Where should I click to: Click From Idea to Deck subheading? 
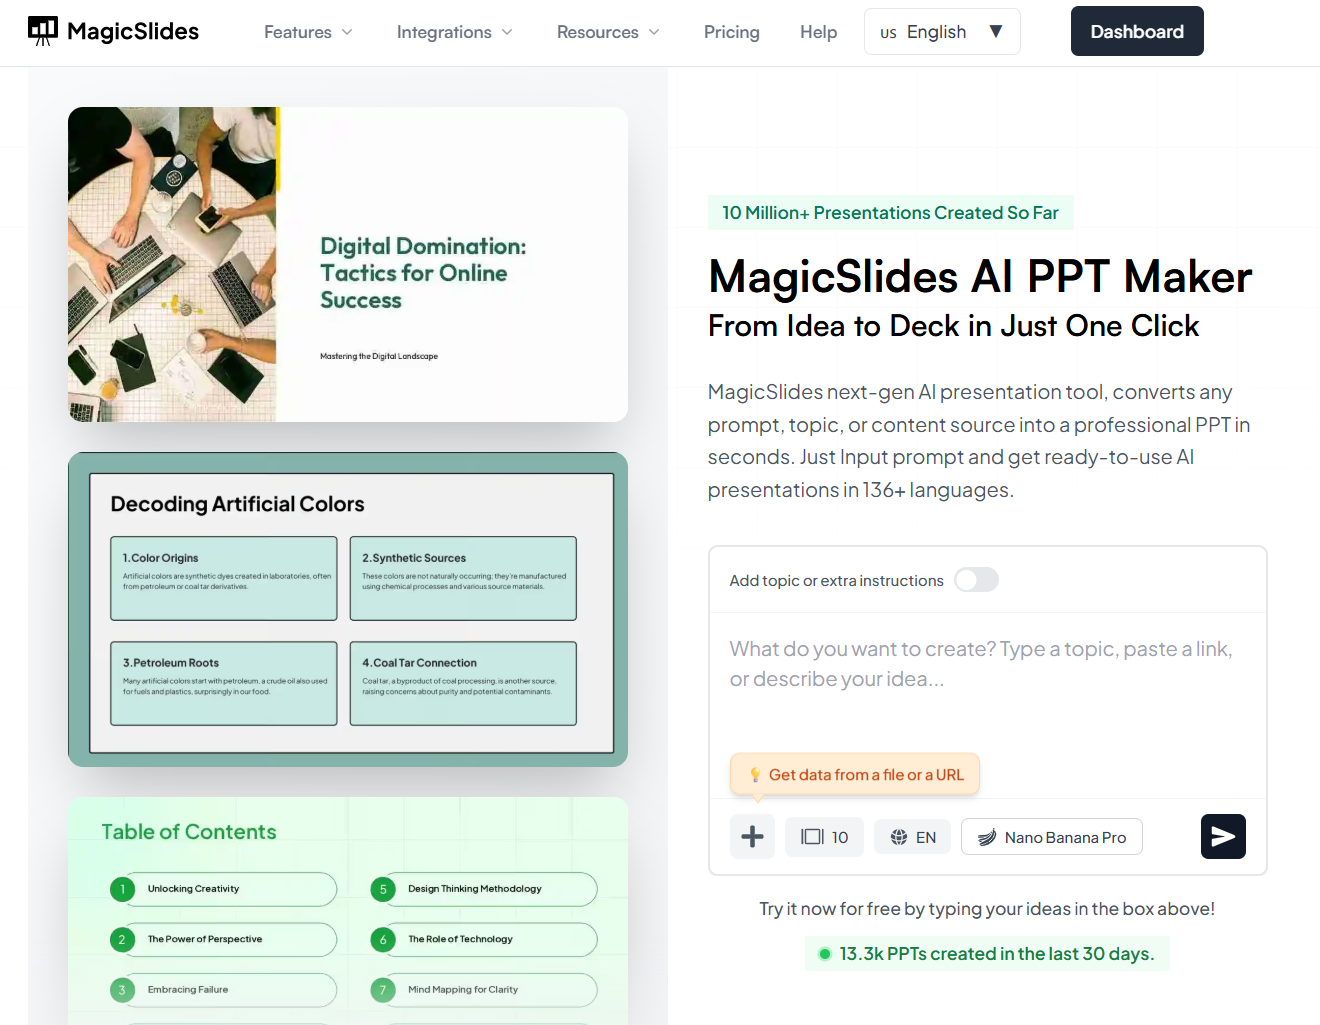pyautogui.click(x=954, y=326)
